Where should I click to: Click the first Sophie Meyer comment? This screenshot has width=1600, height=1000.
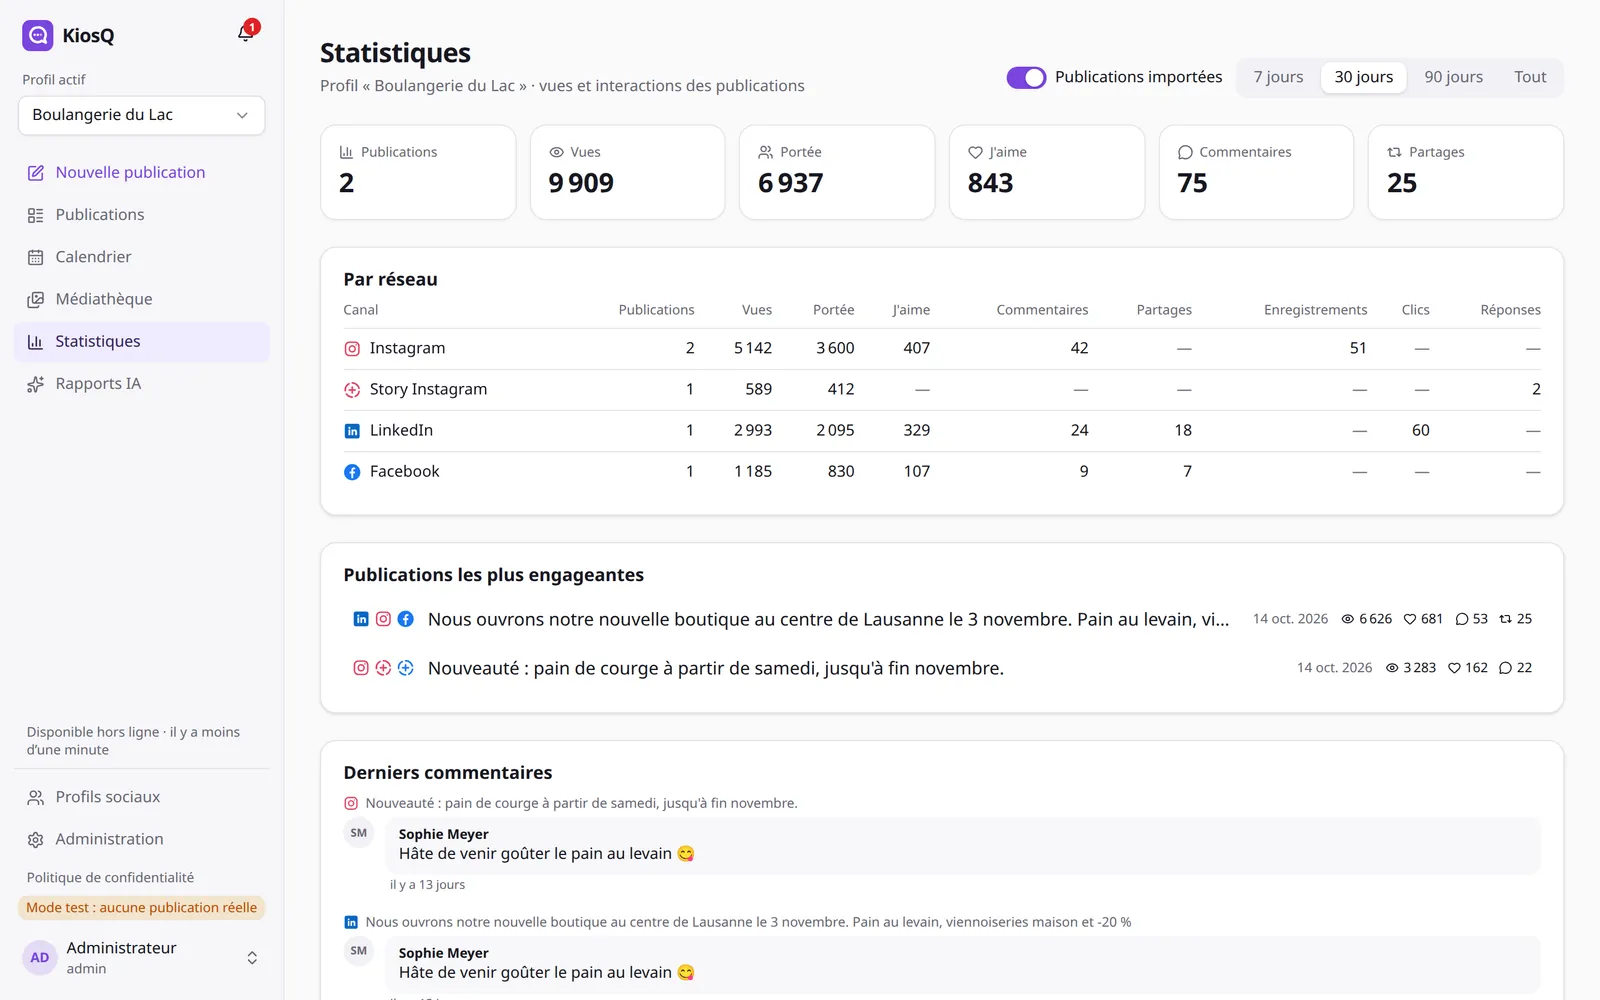pos(963,845)
